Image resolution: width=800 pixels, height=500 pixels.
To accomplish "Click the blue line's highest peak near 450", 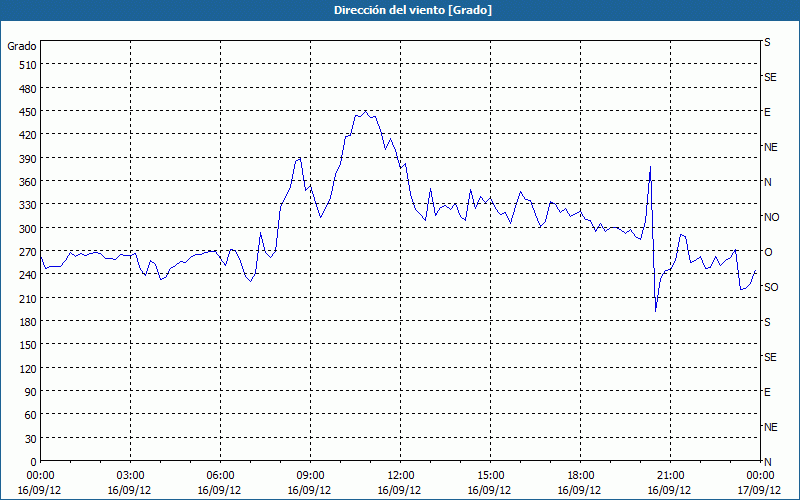I will point(365,112).
